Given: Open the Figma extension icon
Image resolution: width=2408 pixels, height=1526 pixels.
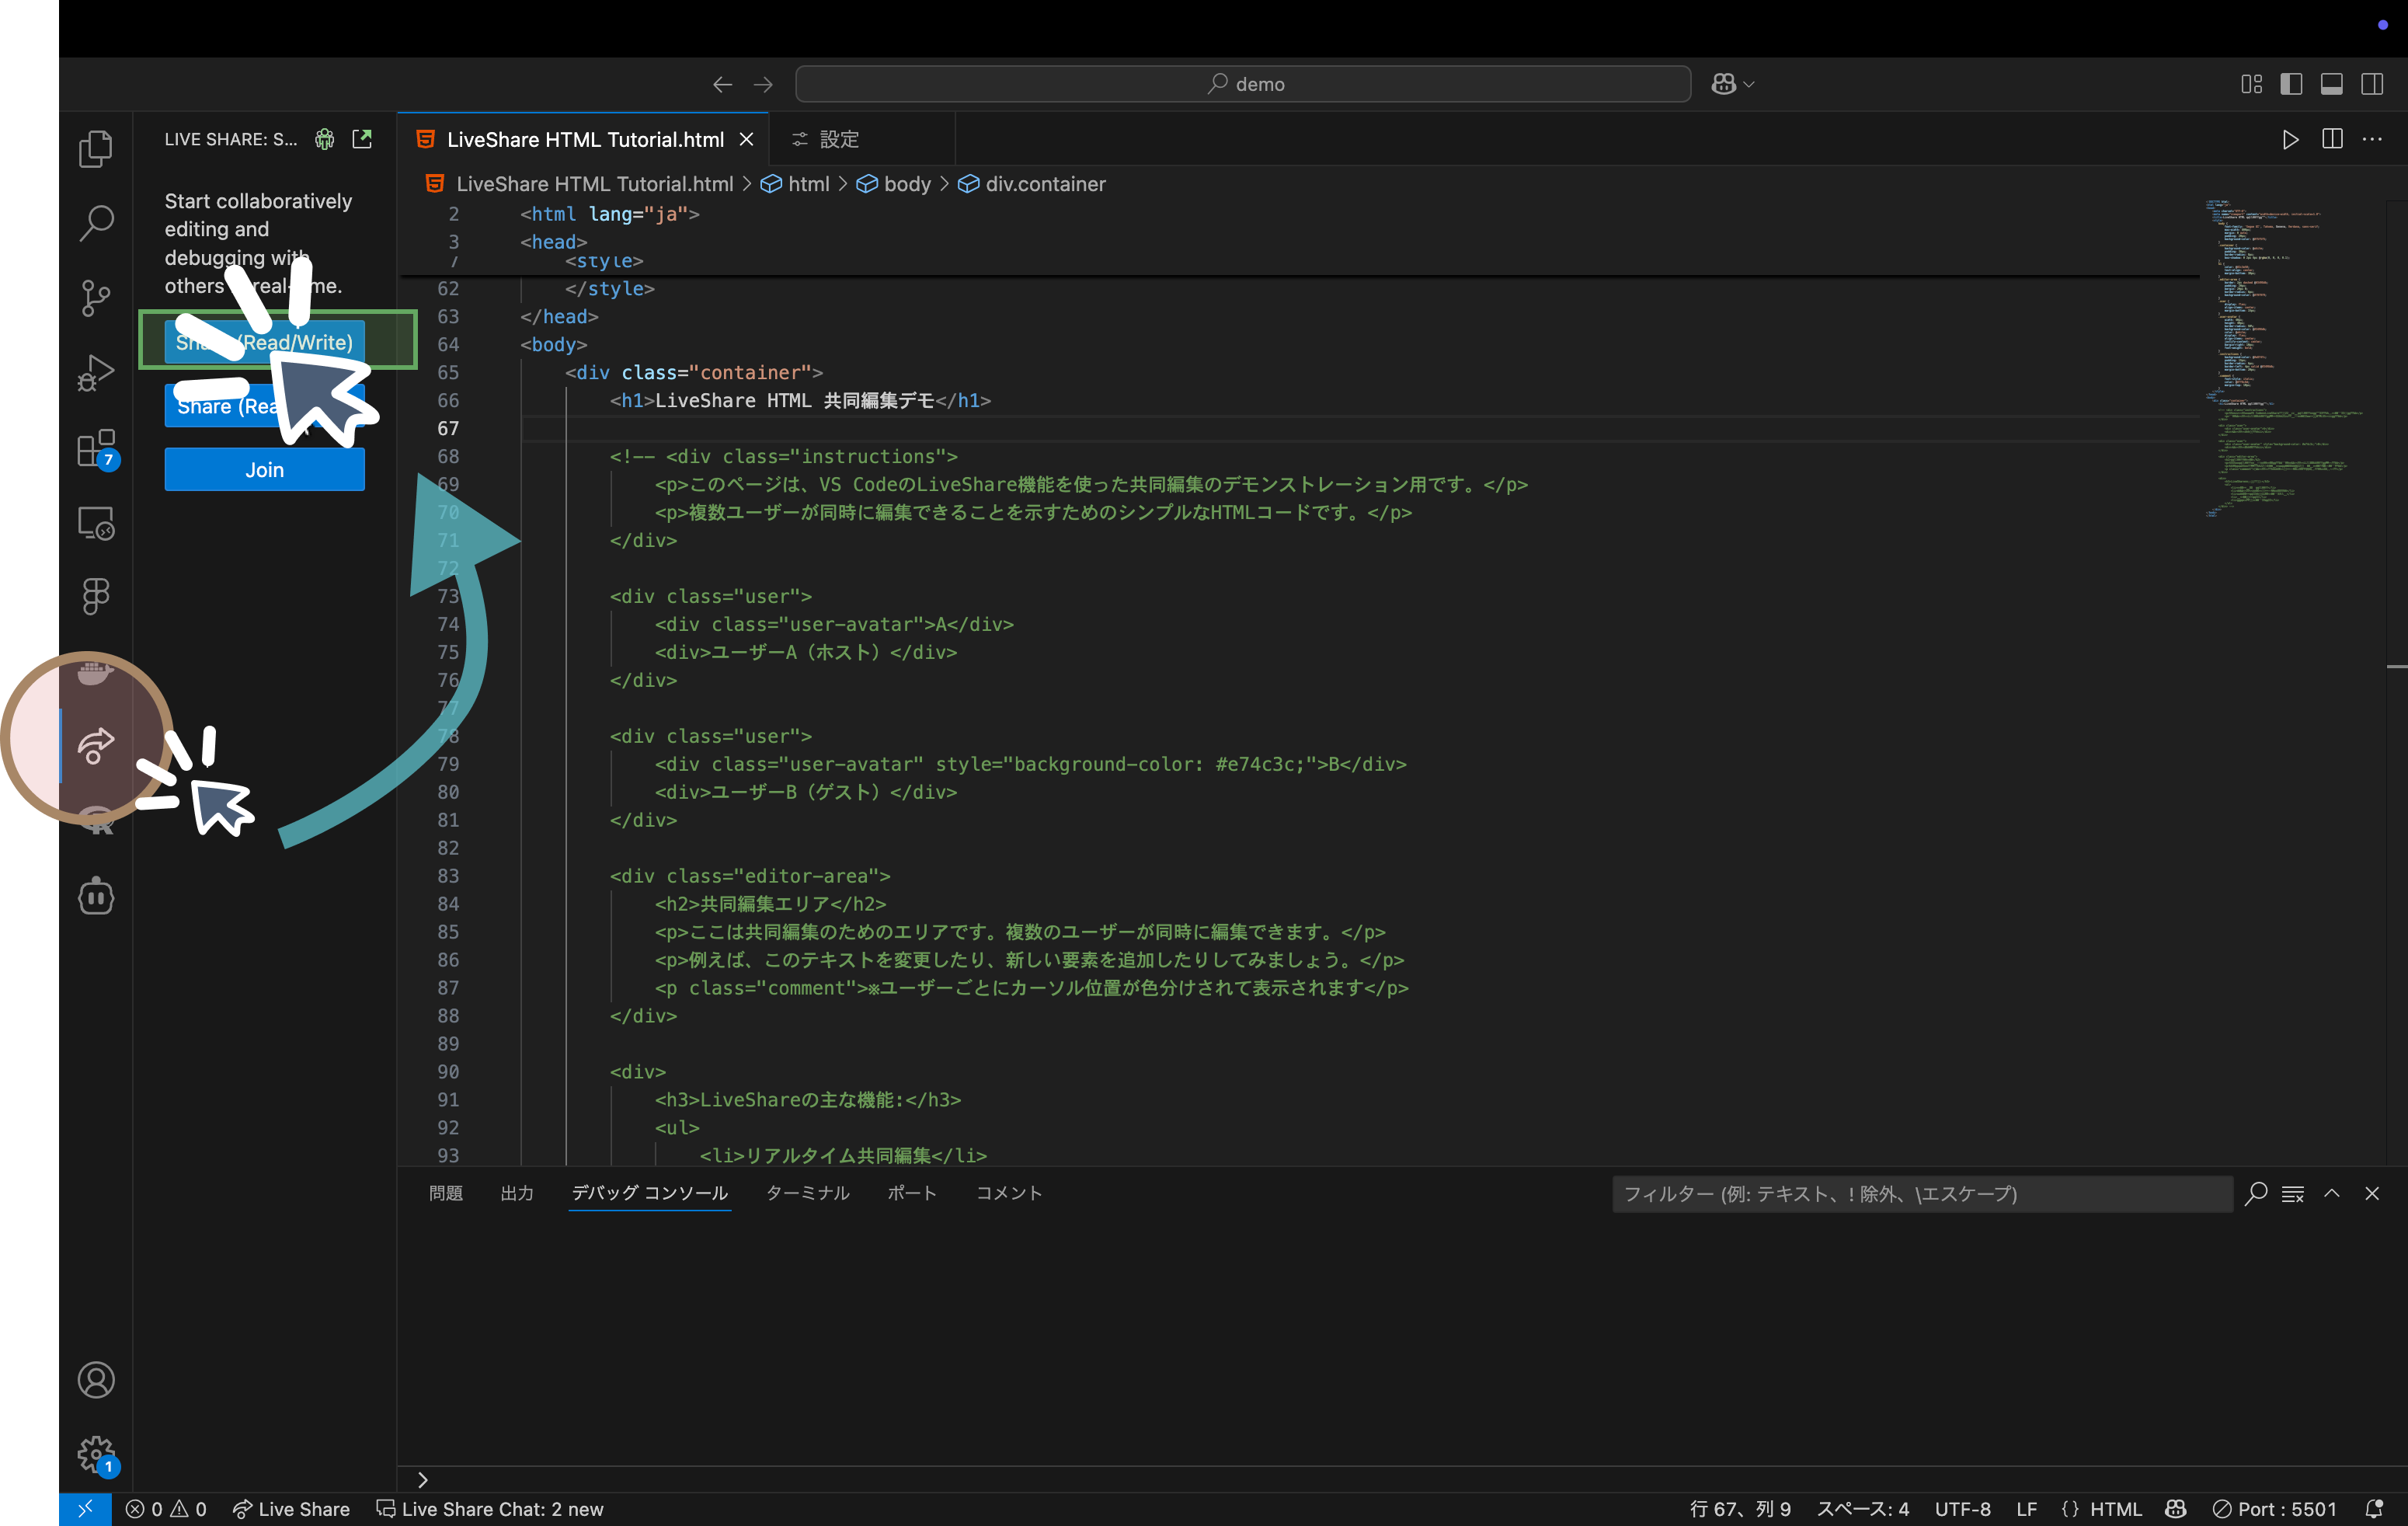Looking at the screenshot, I should (96, 597).
